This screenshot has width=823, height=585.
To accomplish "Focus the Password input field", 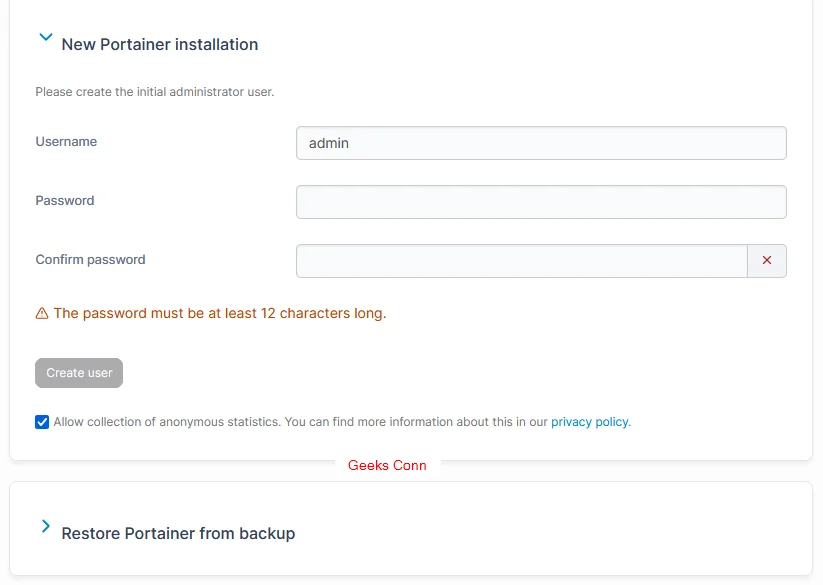I will pyautogui.click(x=540, y=201).
